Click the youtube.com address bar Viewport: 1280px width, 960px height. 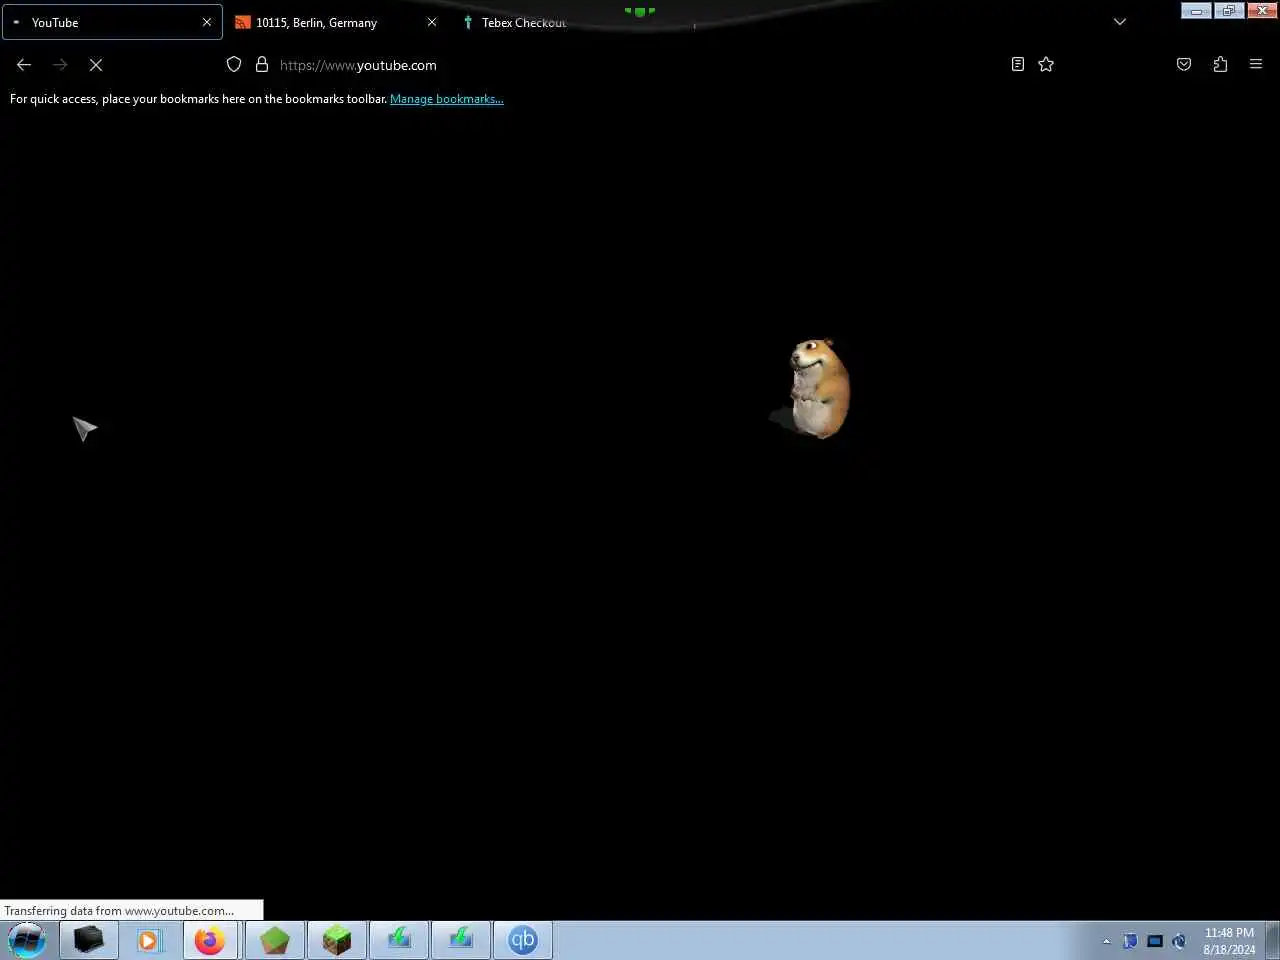640,65
